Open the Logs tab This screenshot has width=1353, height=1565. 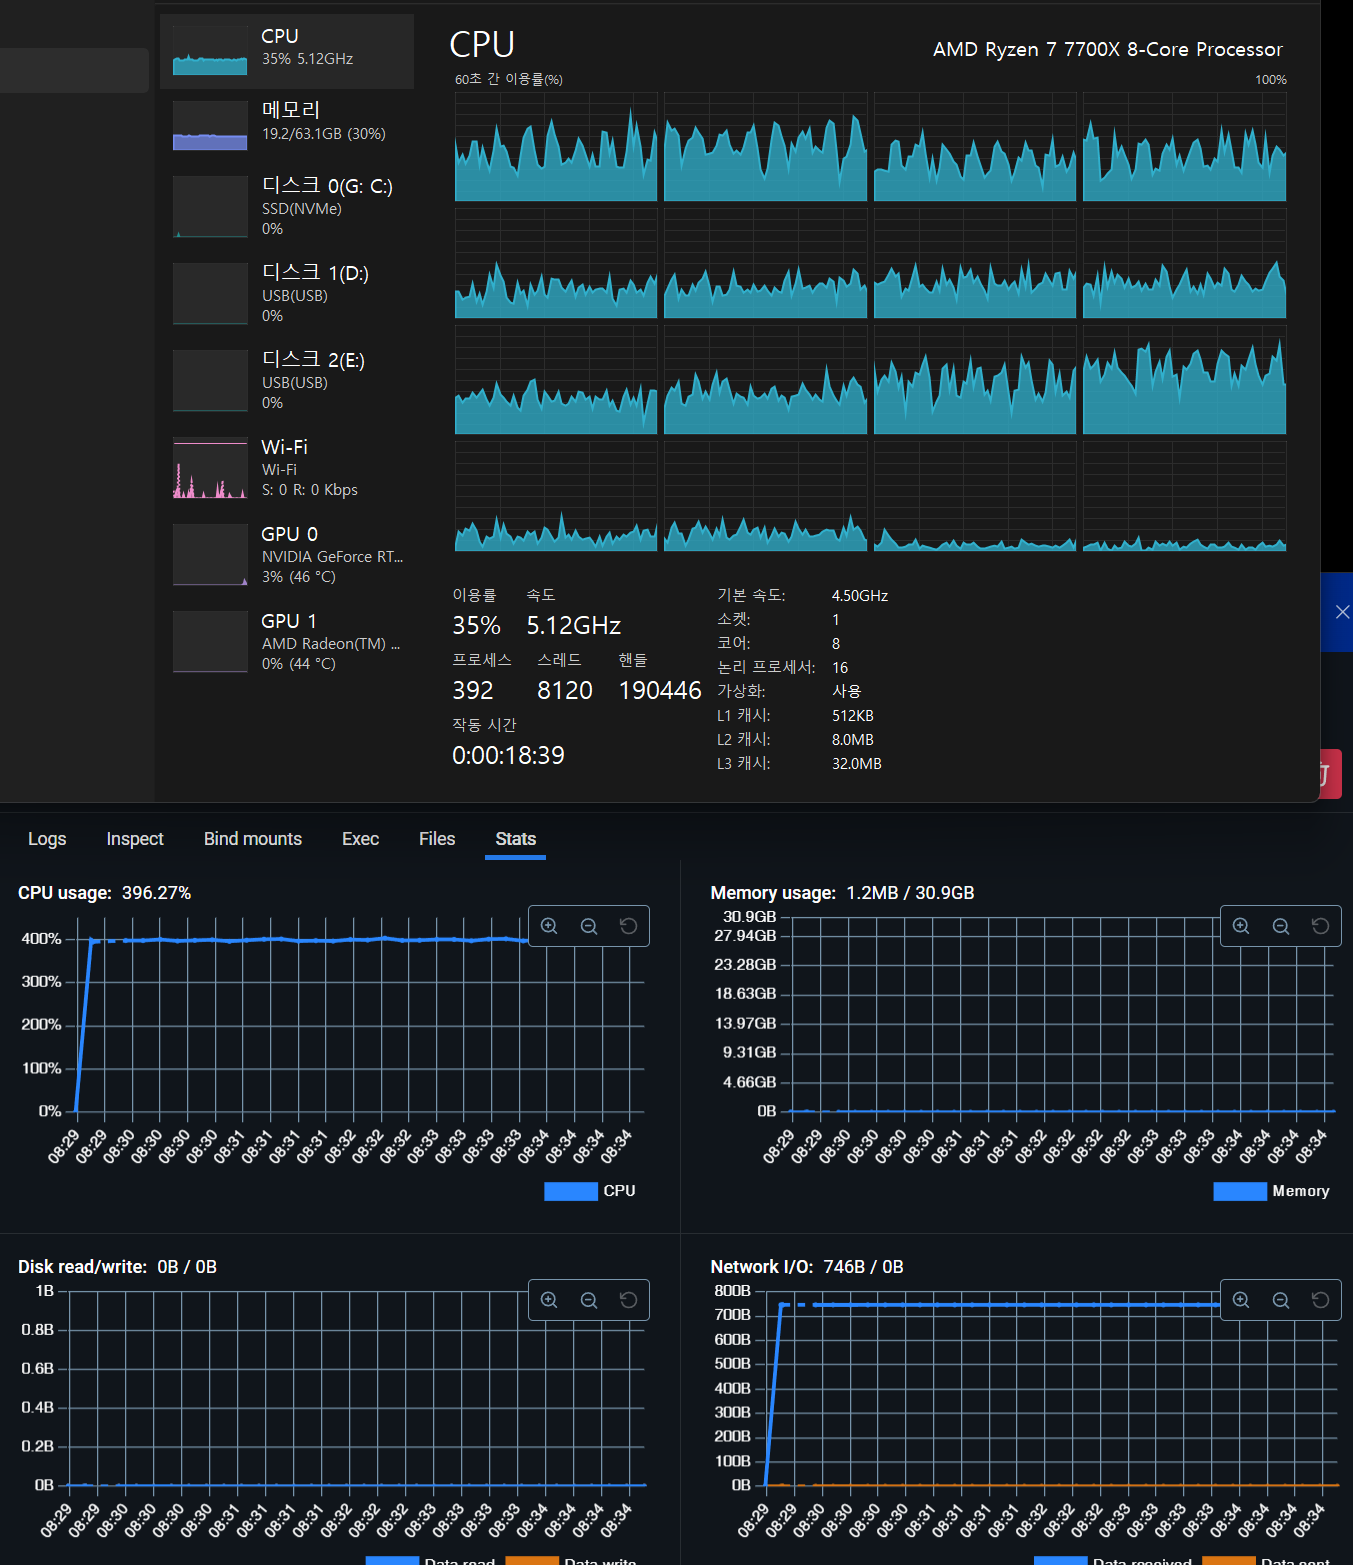(47, 839)
